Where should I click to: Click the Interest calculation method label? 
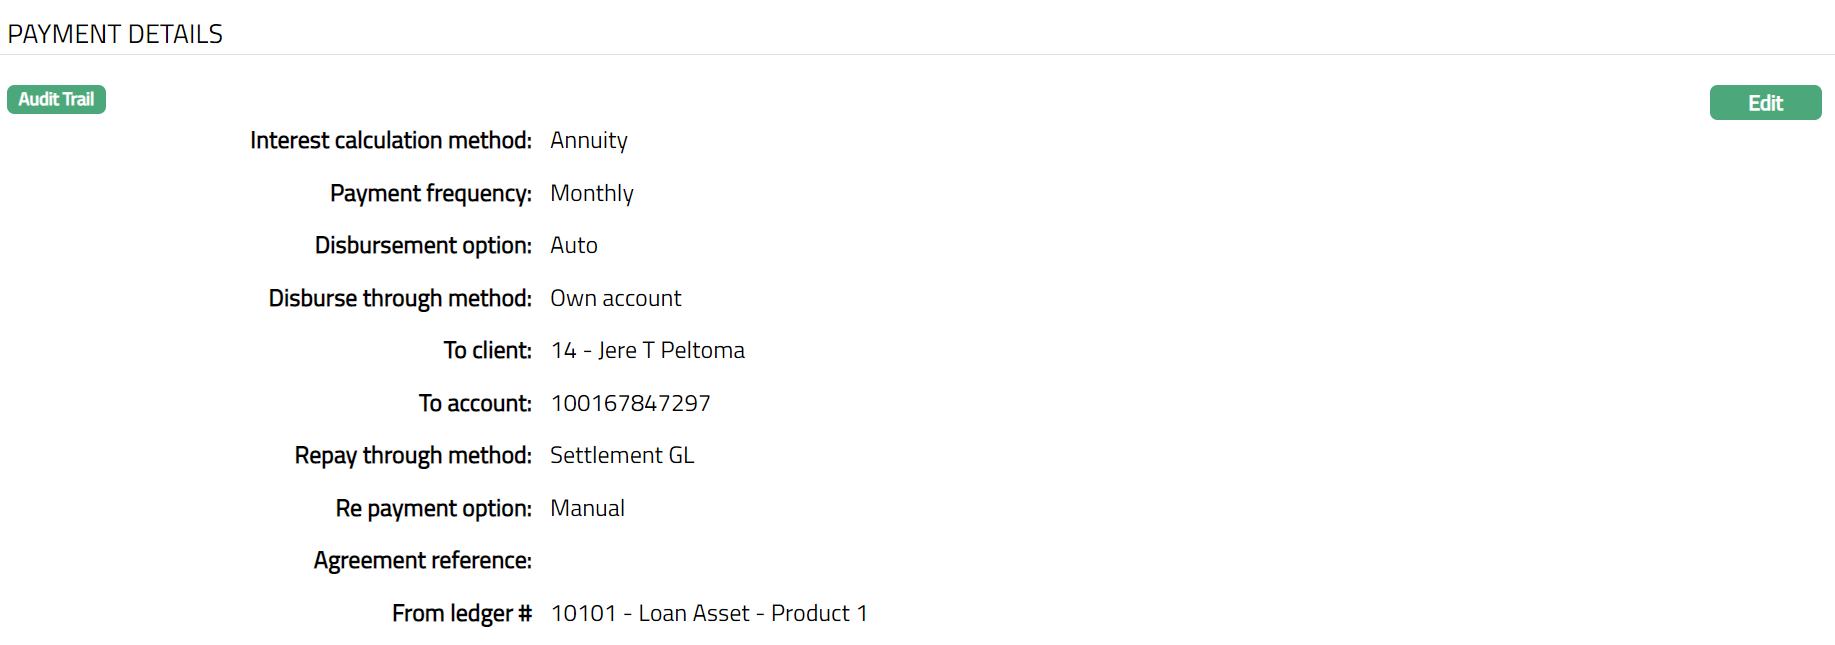[391, 141]
